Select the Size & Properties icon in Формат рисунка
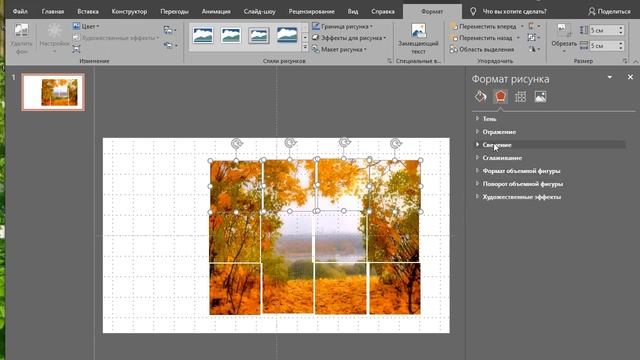This screenshot has height=360, width=640. [x=520, y=97]
